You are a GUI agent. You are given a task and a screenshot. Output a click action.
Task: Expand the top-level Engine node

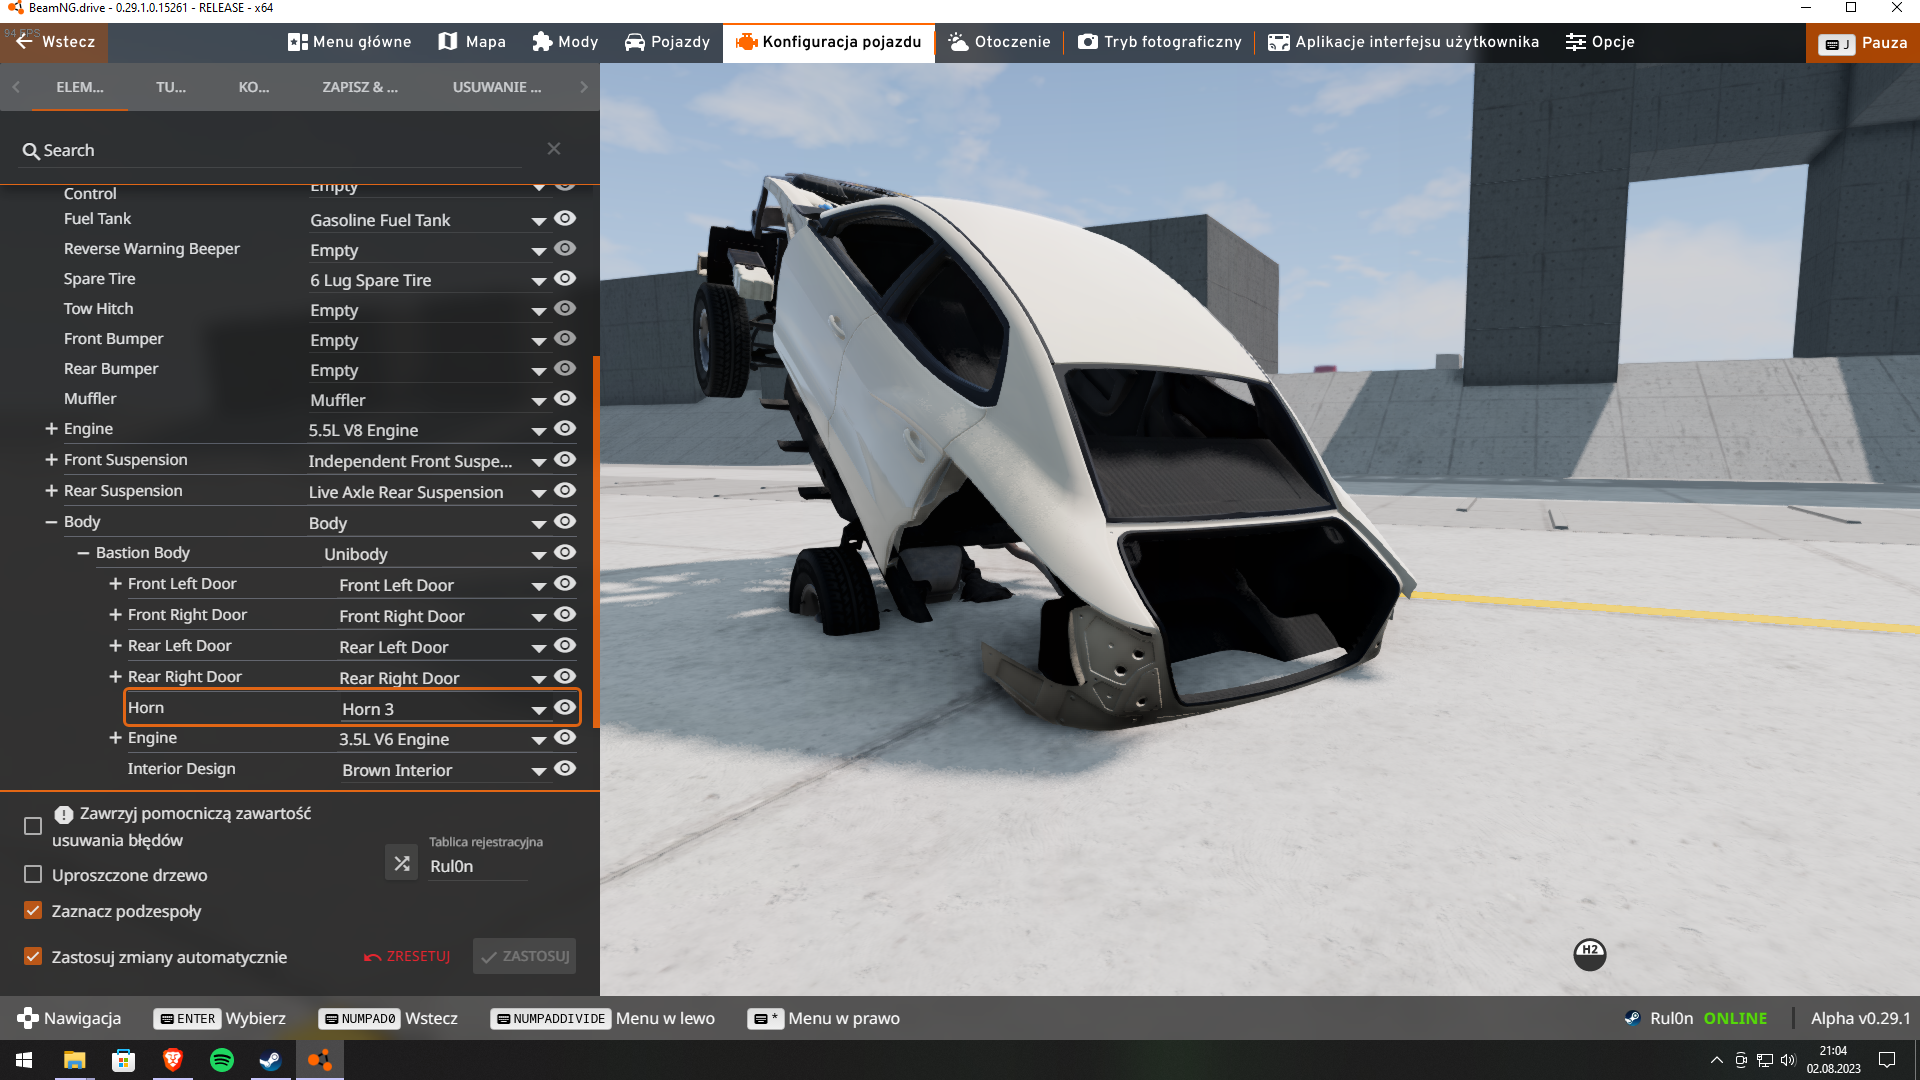[51, 428]
